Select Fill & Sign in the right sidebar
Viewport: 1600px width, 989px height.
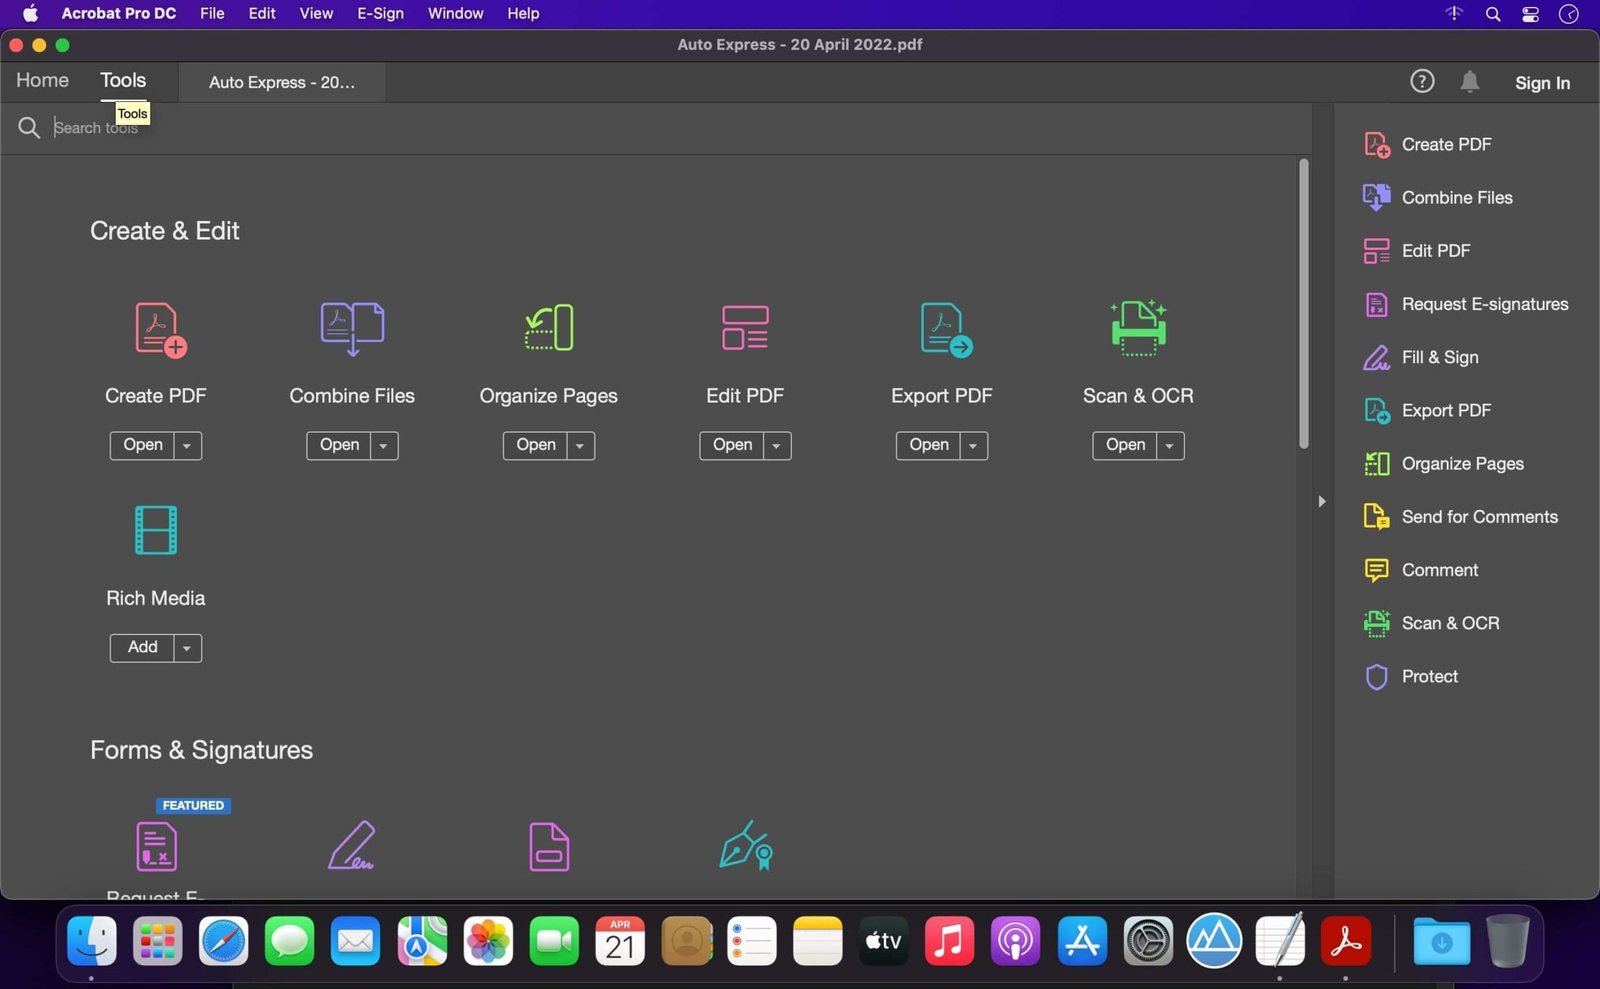(1440, 357)
